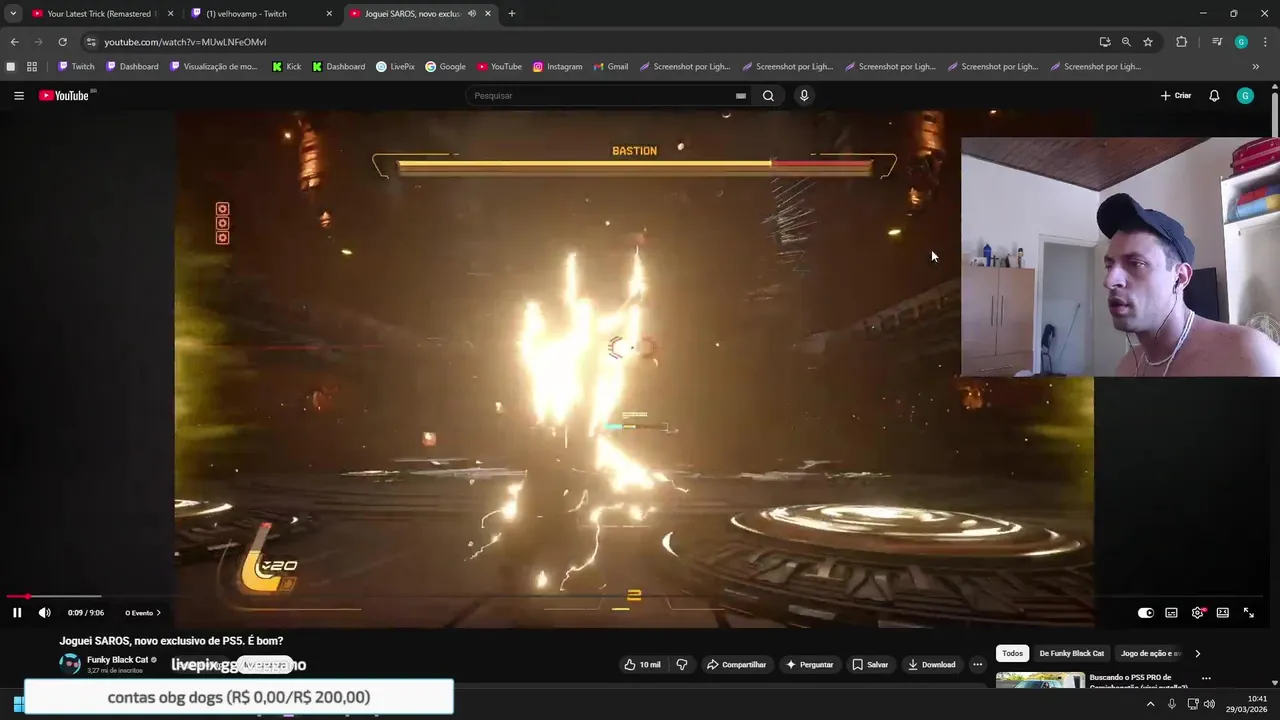Image resolution: width=1280 pixels, height=720 pixels.
Task: Click the youtube.com address bar
Action: pyautogui.click(x=590, y=42)
